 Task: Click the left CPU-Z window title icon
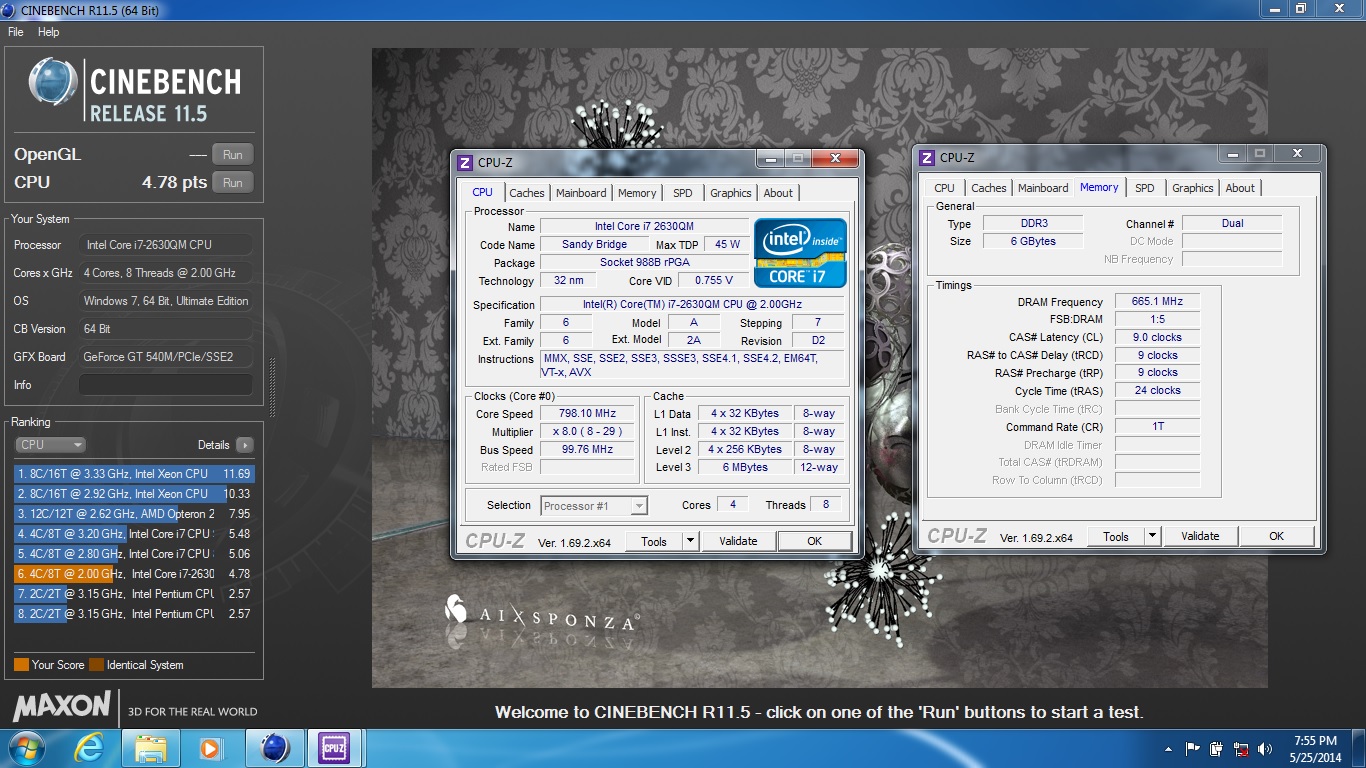point(465,163)
